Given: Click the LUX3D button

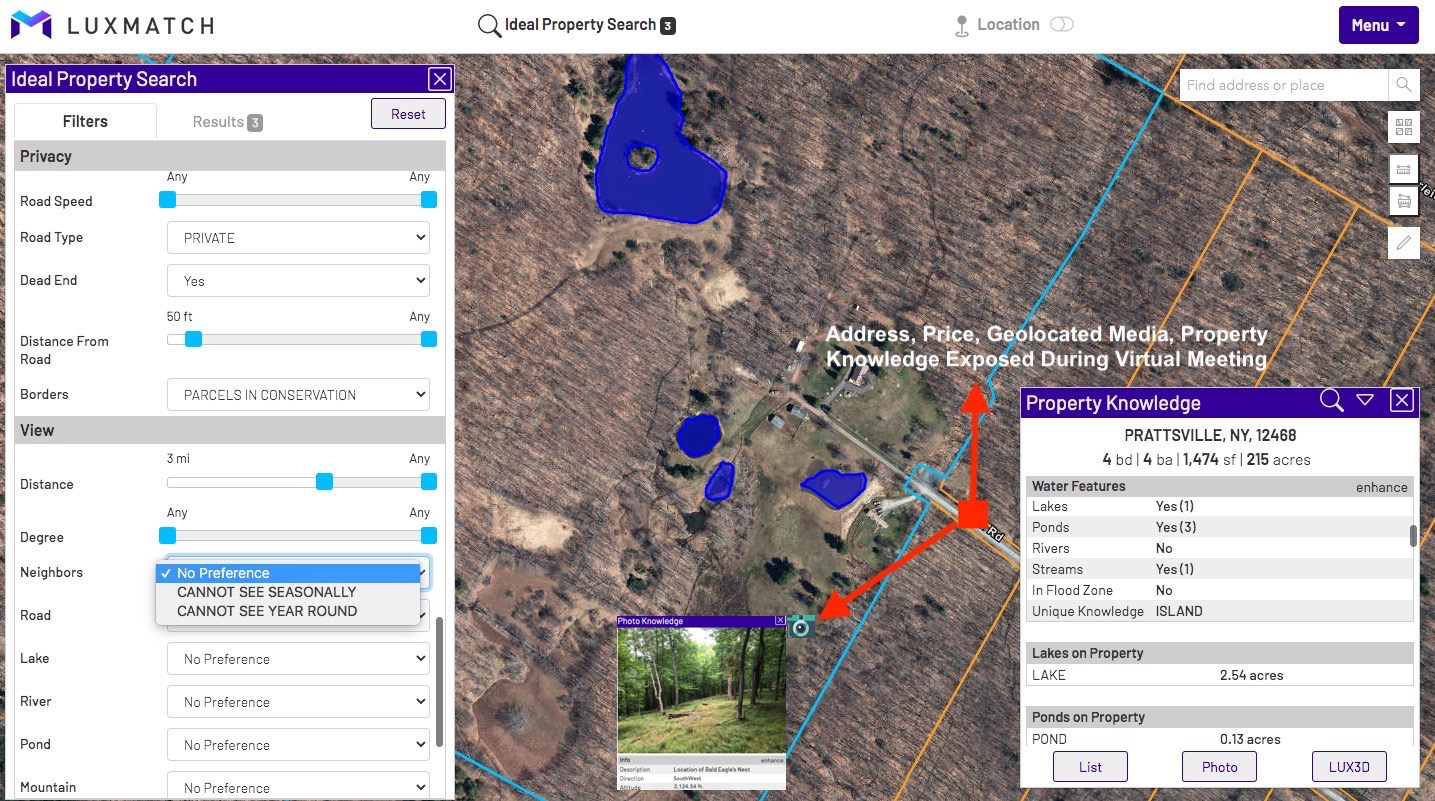Looking at the screenshot, I should click(x=1349, y=767).
